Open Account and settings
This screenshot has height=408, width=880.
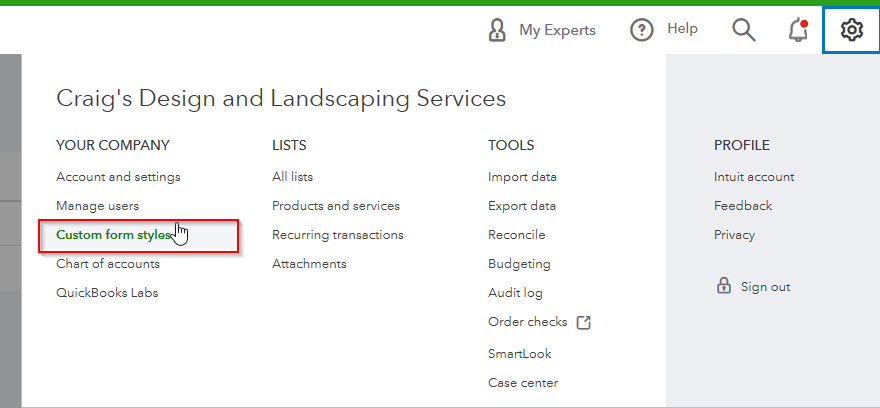point(118,177)
